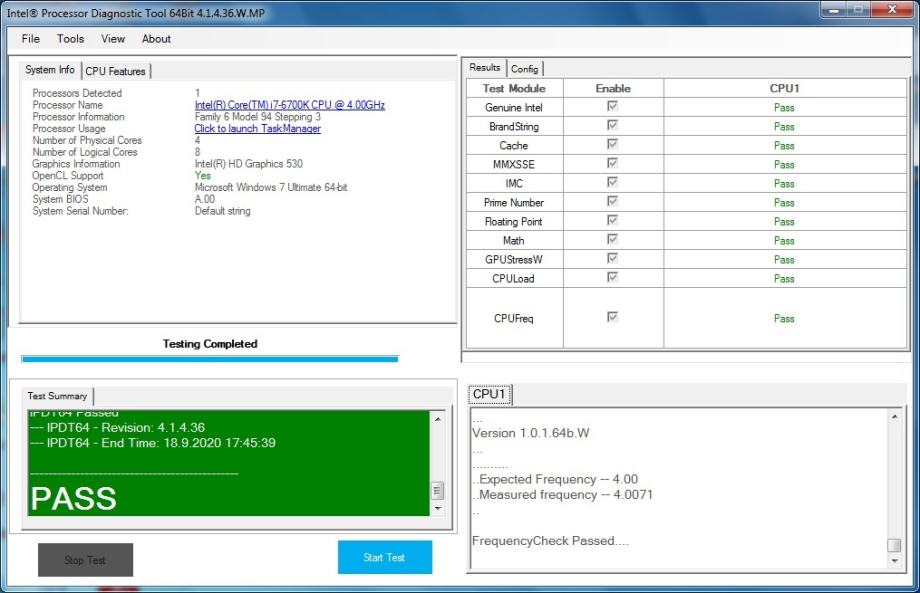The width and height of the screenshot is (920, 593).
Task: Open the About menu
Action: (x=156, y=39)
